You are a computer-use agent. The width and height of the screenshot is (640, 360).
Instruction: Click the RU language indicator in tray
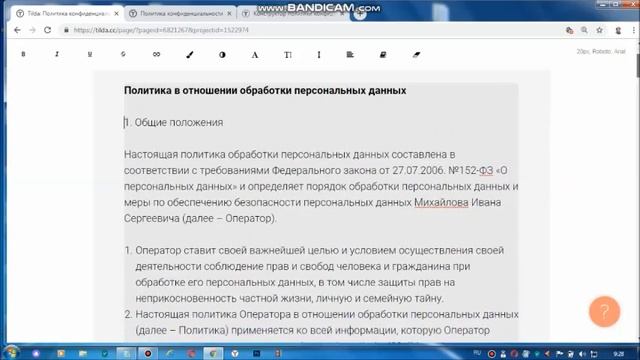click(x=477, y=353)
